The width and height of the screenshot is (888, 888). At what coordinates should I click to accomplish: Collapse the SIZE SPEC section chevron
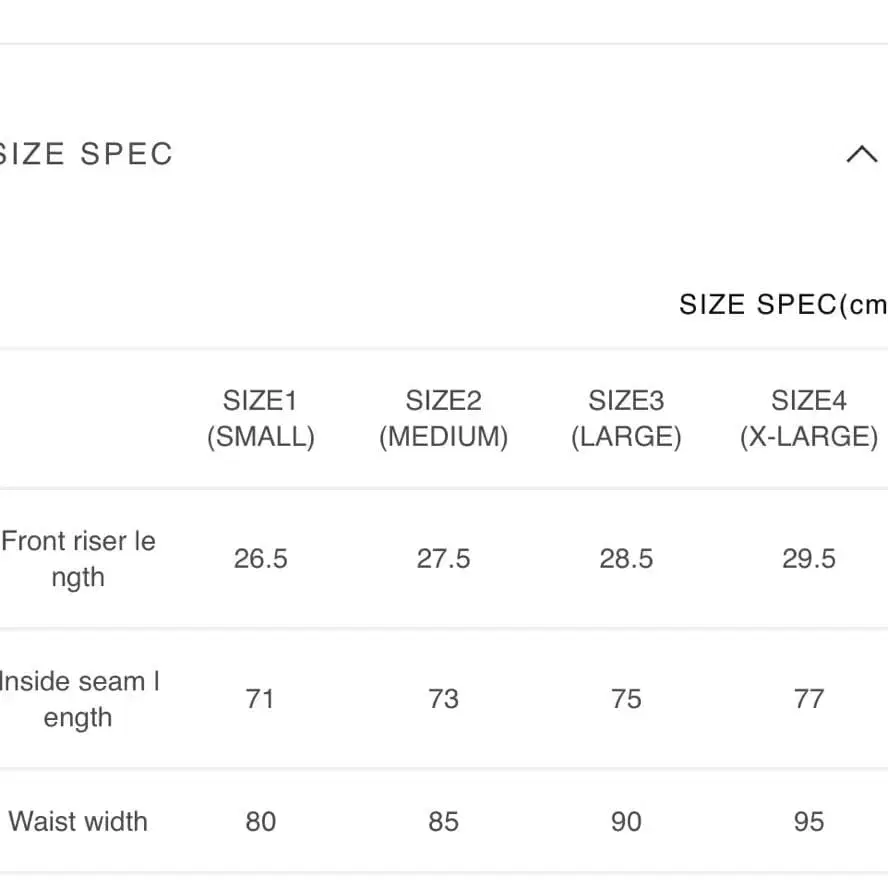[x=861, y=155]
